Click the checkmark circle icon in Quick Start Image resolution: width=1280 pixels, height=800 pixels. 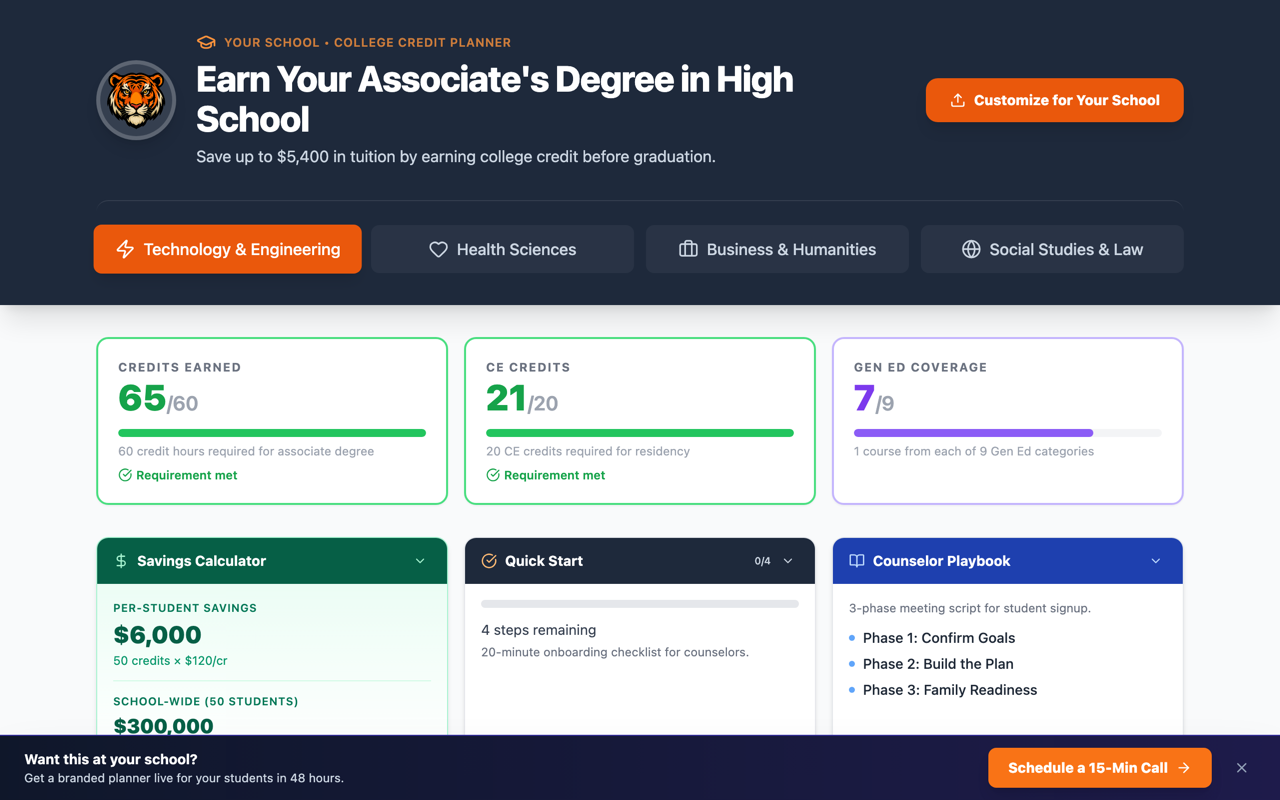489,561
